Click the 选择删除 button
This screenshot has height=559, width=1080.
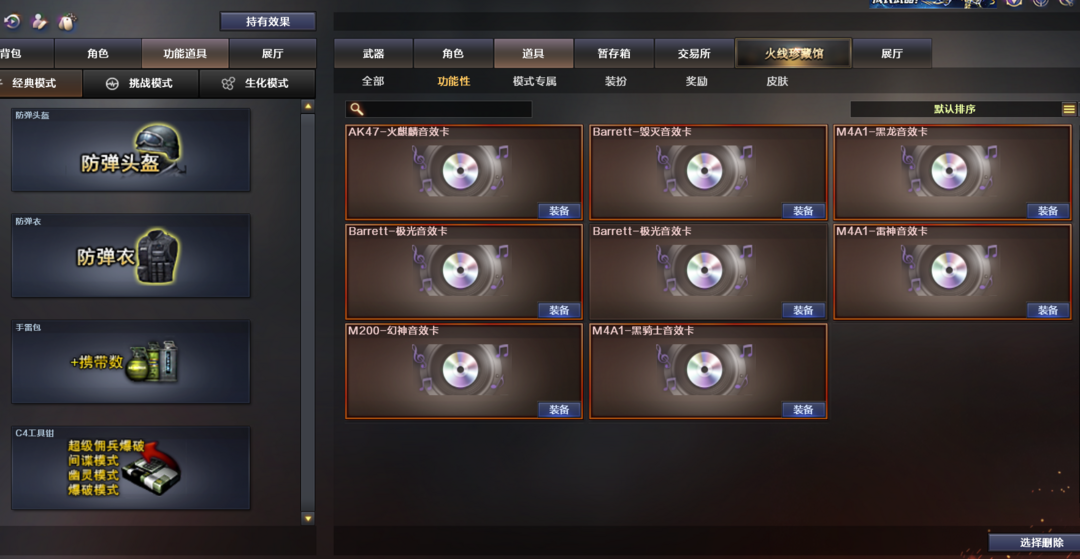1034,542
